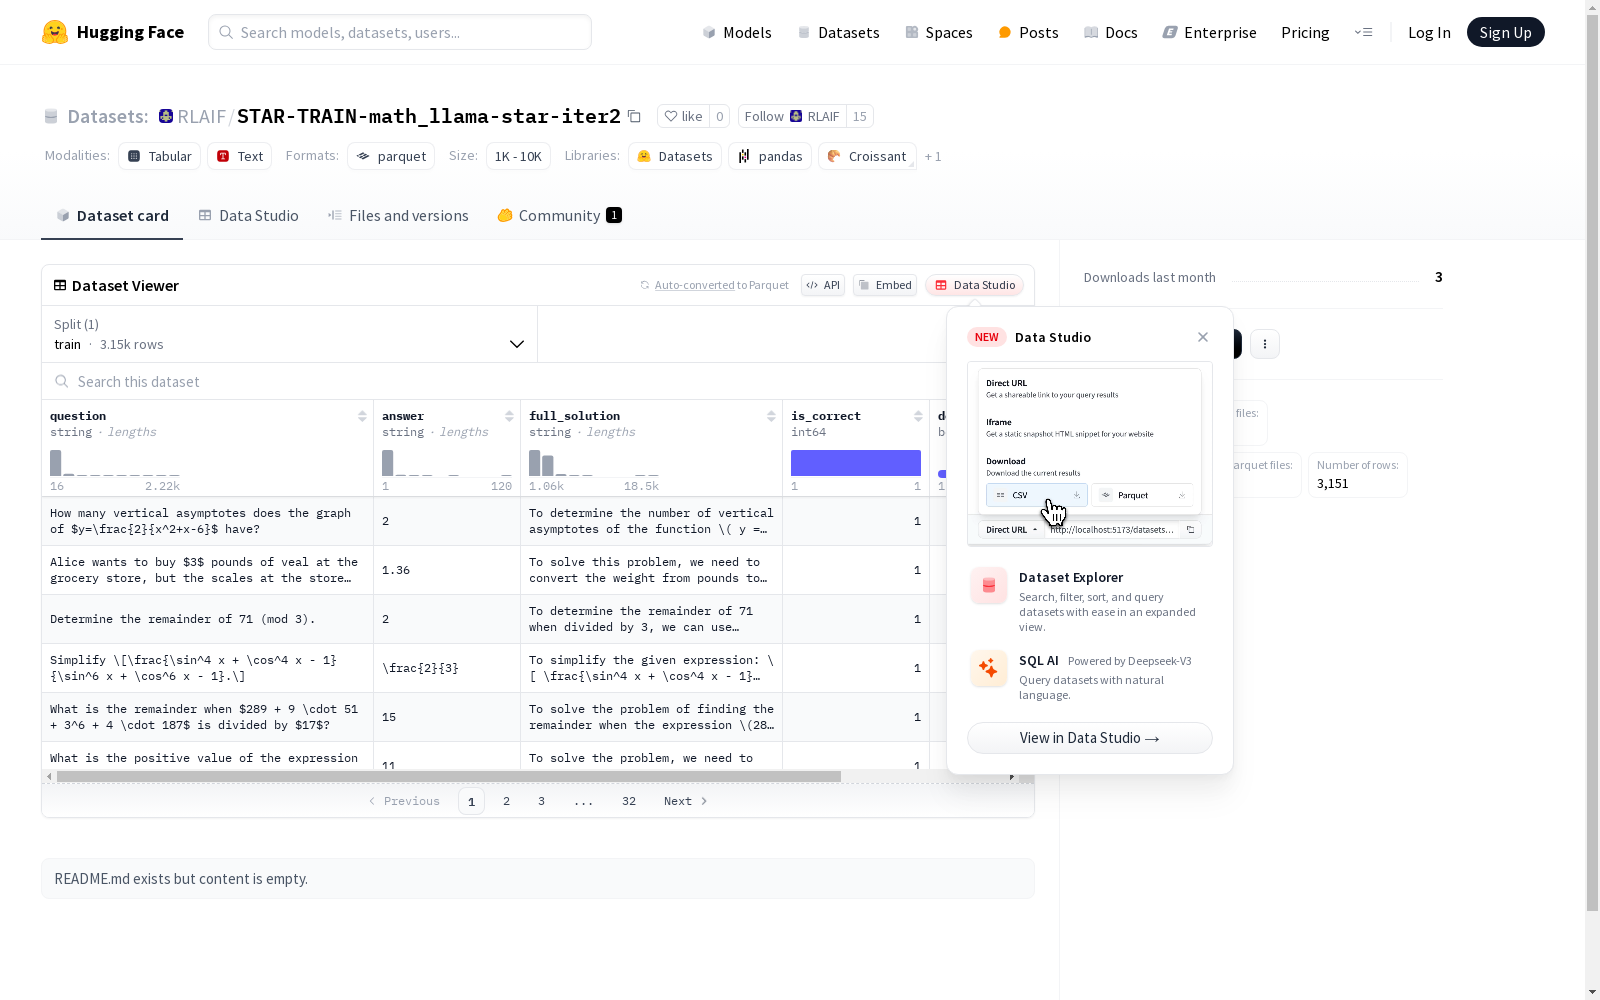The width and height of the screenshot is (1600, 1000).
Task: Click the Log In link
Action: tap(1429, 32)
